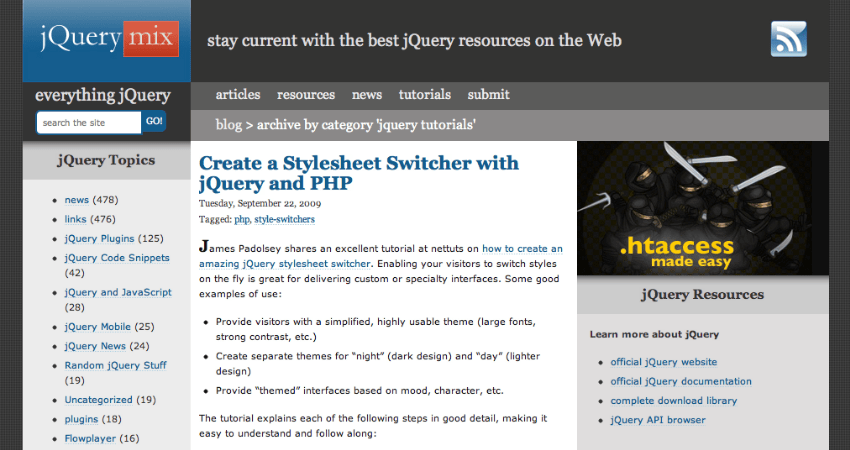
Task: Open the articles menu item
Action: (x=238, y=94)
